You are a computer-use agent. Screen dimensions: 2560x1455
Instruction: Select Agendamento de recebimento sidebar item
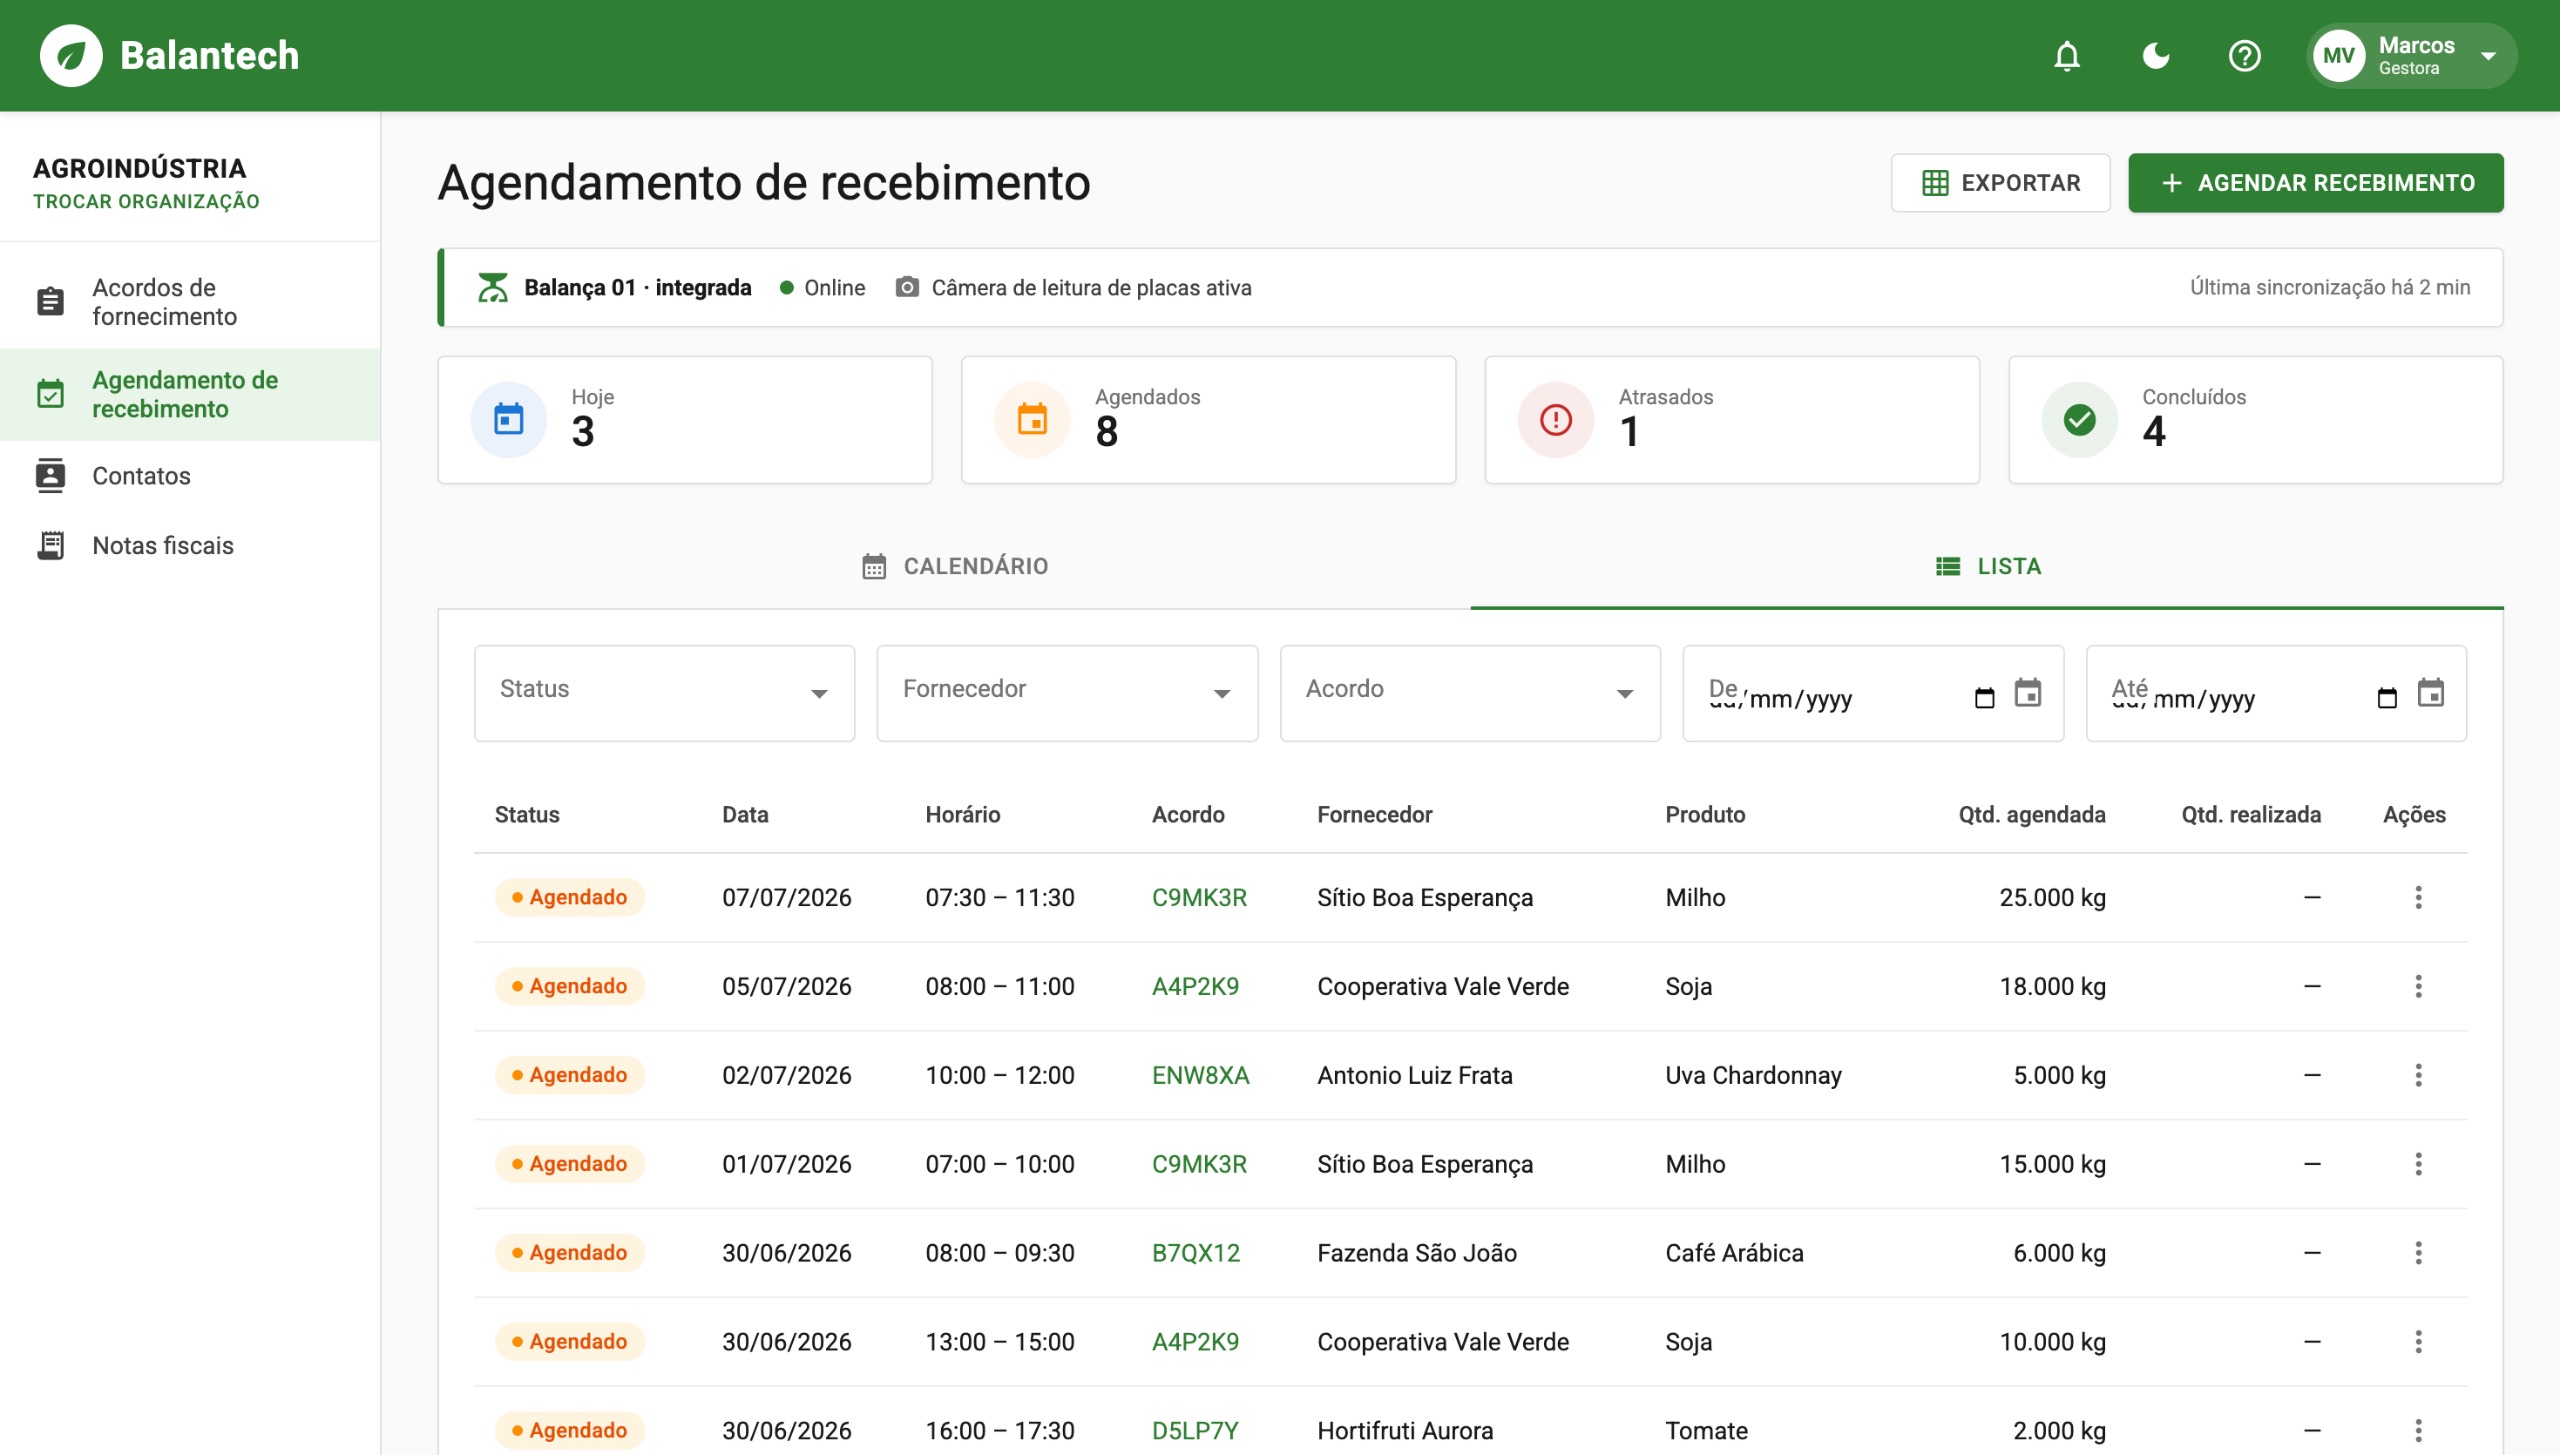(x=190, y=394)
